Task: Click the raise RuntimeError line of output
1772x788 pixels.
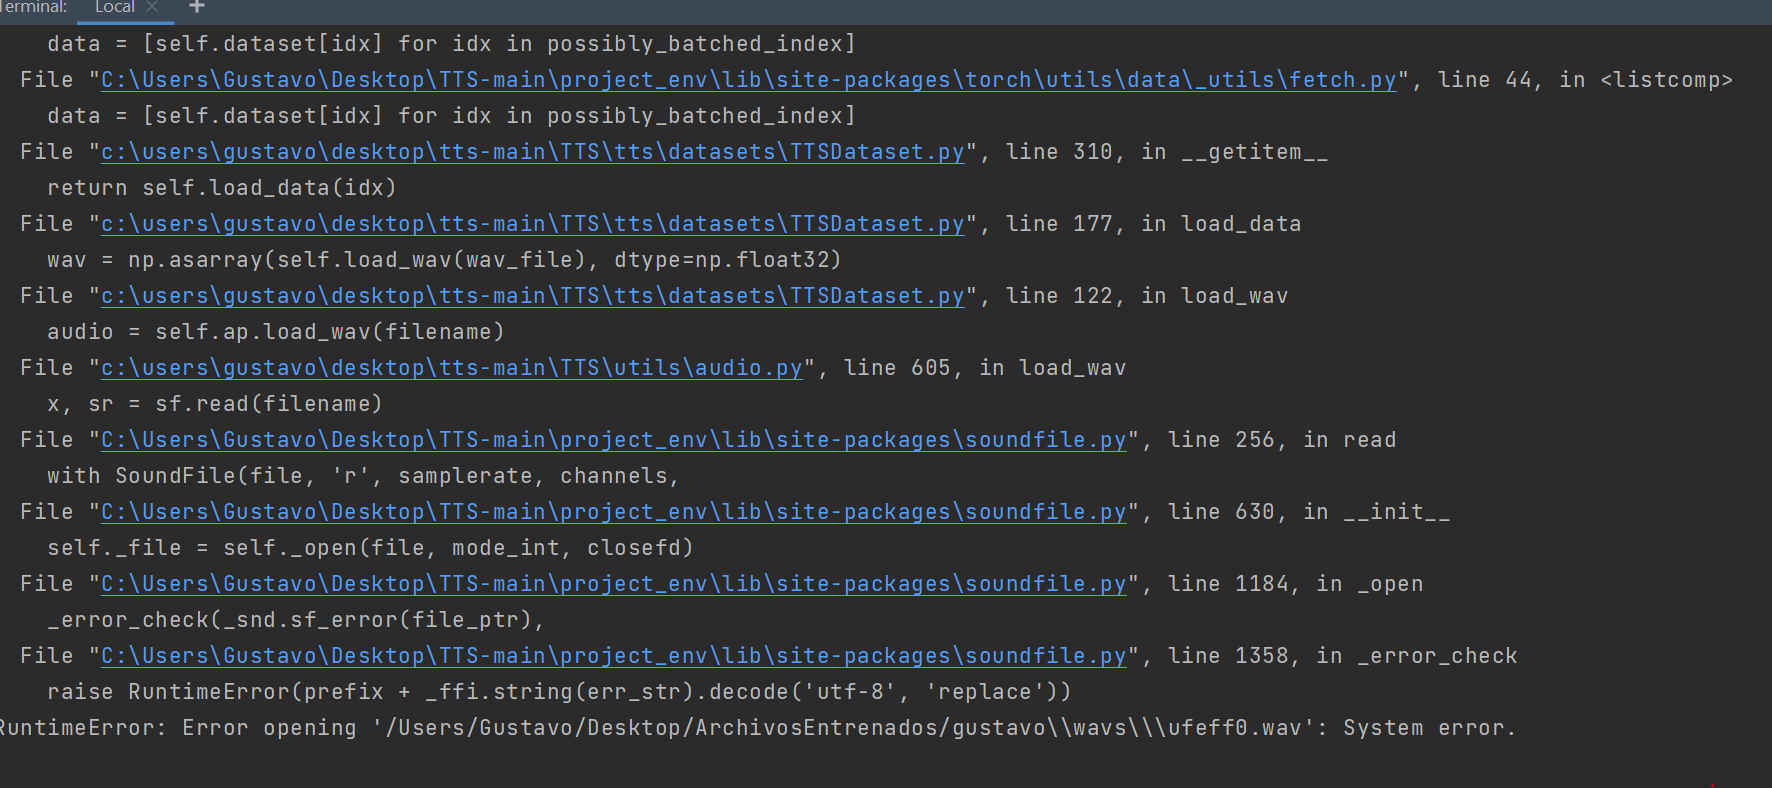Action: pyautogui.click(x=559, y=691)
